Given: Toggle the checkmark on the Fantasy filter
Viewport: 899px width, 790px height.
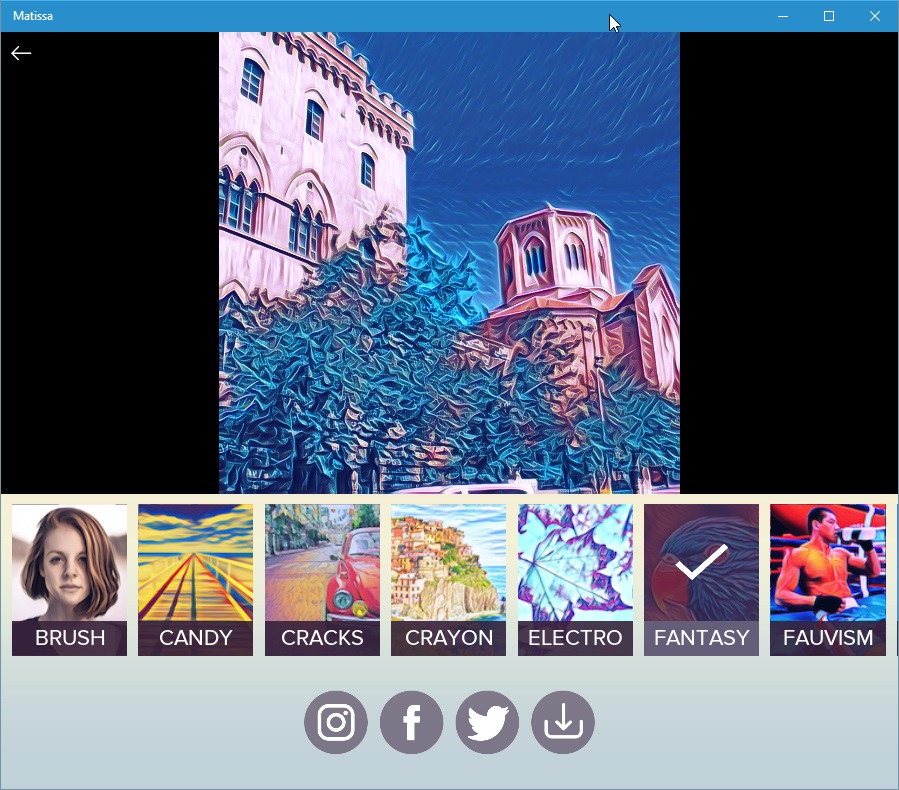Looking at the screenshot, I should pos(701,564).
